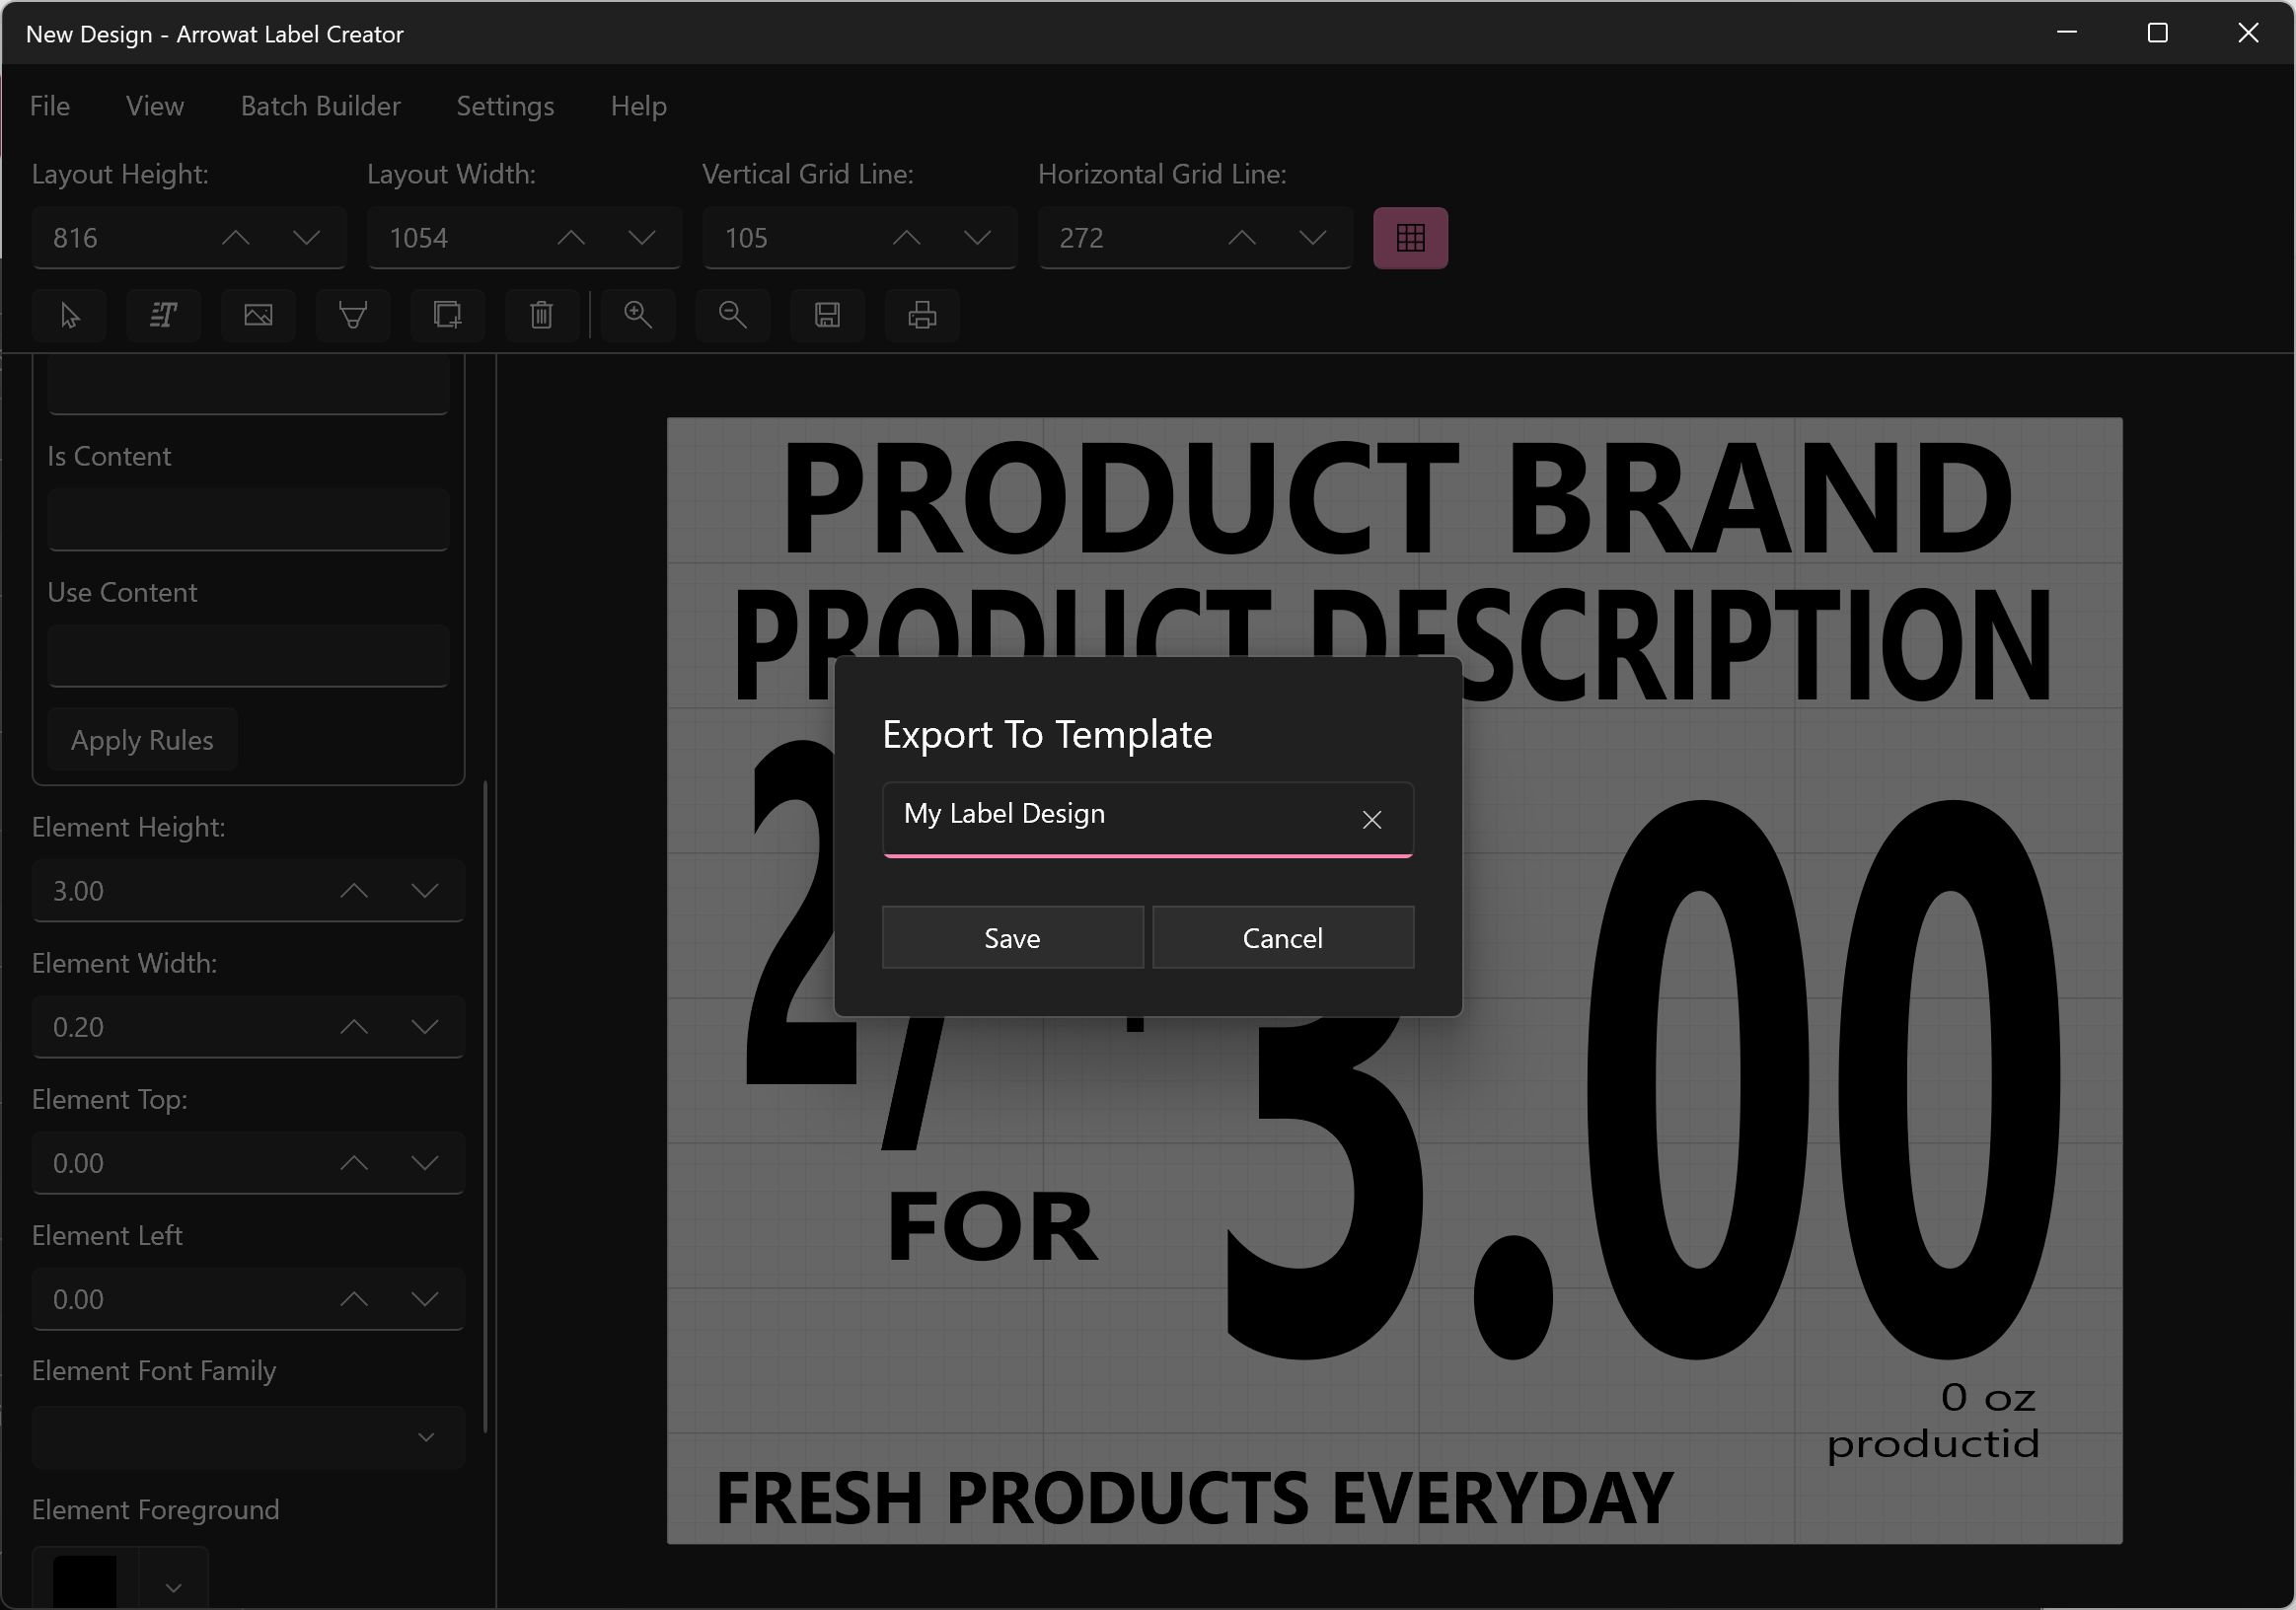The height and width of the screenshot is (1610, 2296).
Task: Expand Element Height stepper dropdown
Action: coord(427,890)
